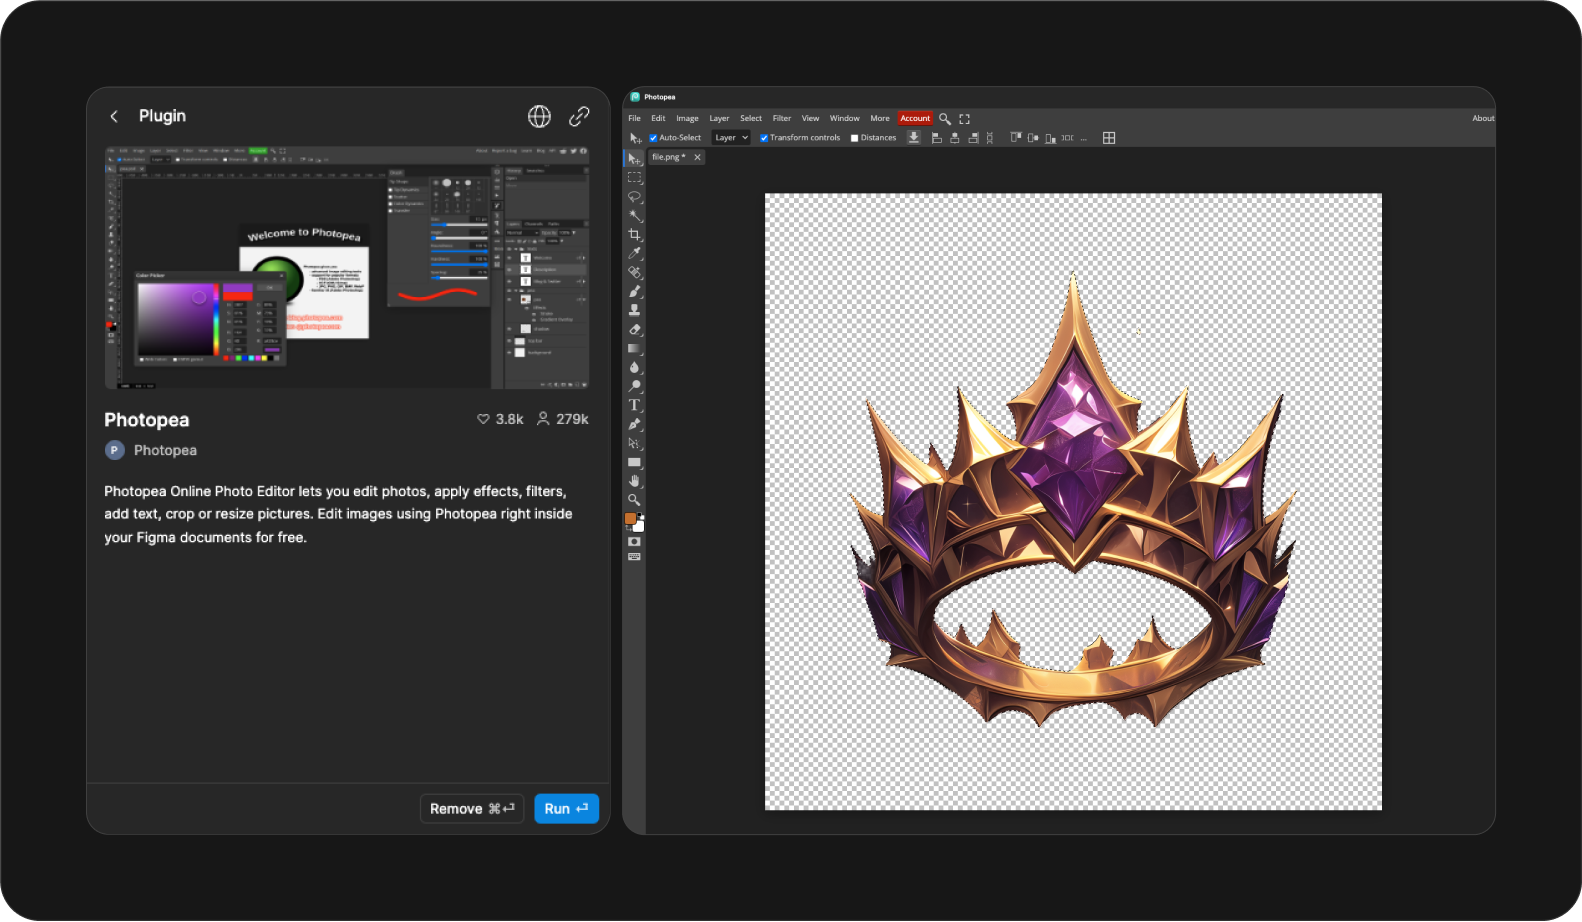This screenshot has height=922, width=1582.
Task: Select the Rectangle shape tool
Action: pyautogui.click(x=634, y=462)
